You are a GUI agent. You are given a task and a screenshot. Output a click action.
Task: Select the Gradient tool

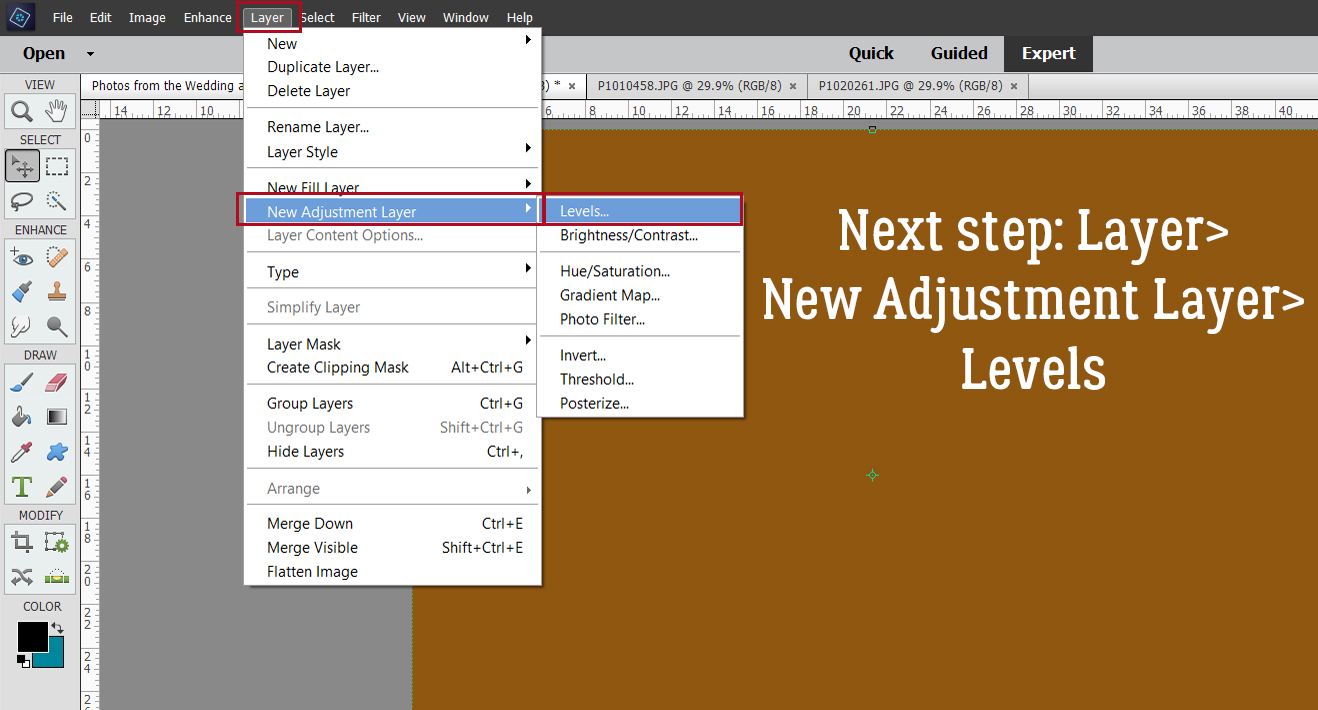click(x=57, y=416)
